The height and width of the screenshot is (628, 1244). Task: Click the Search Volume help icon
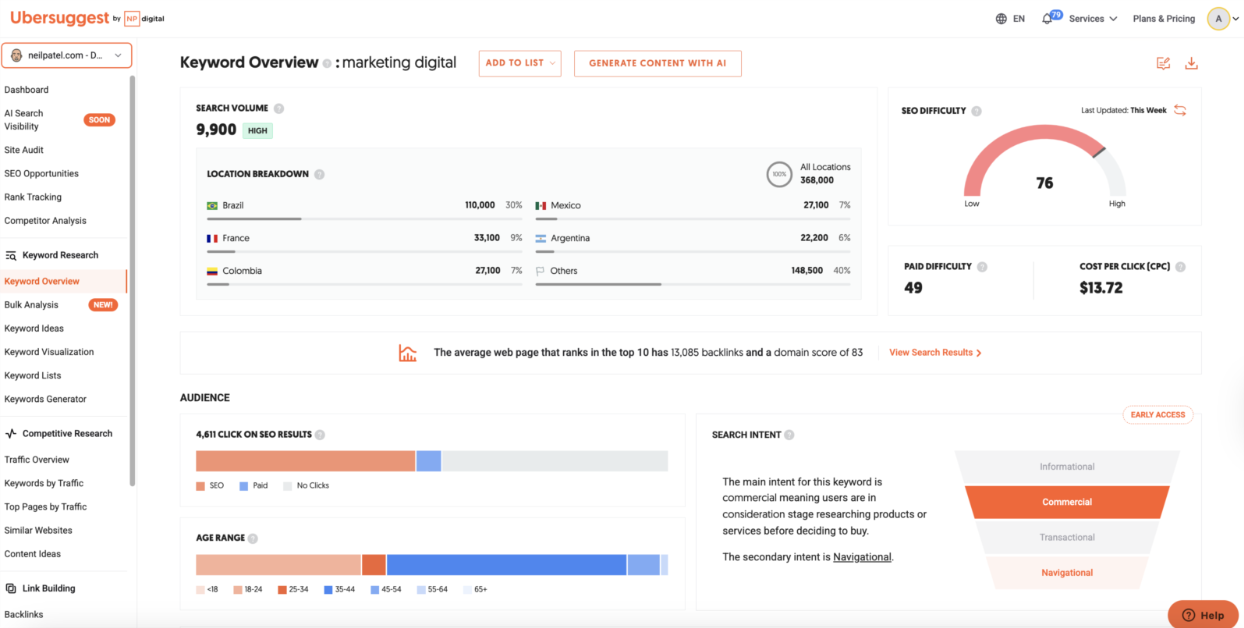coord(279,108)
